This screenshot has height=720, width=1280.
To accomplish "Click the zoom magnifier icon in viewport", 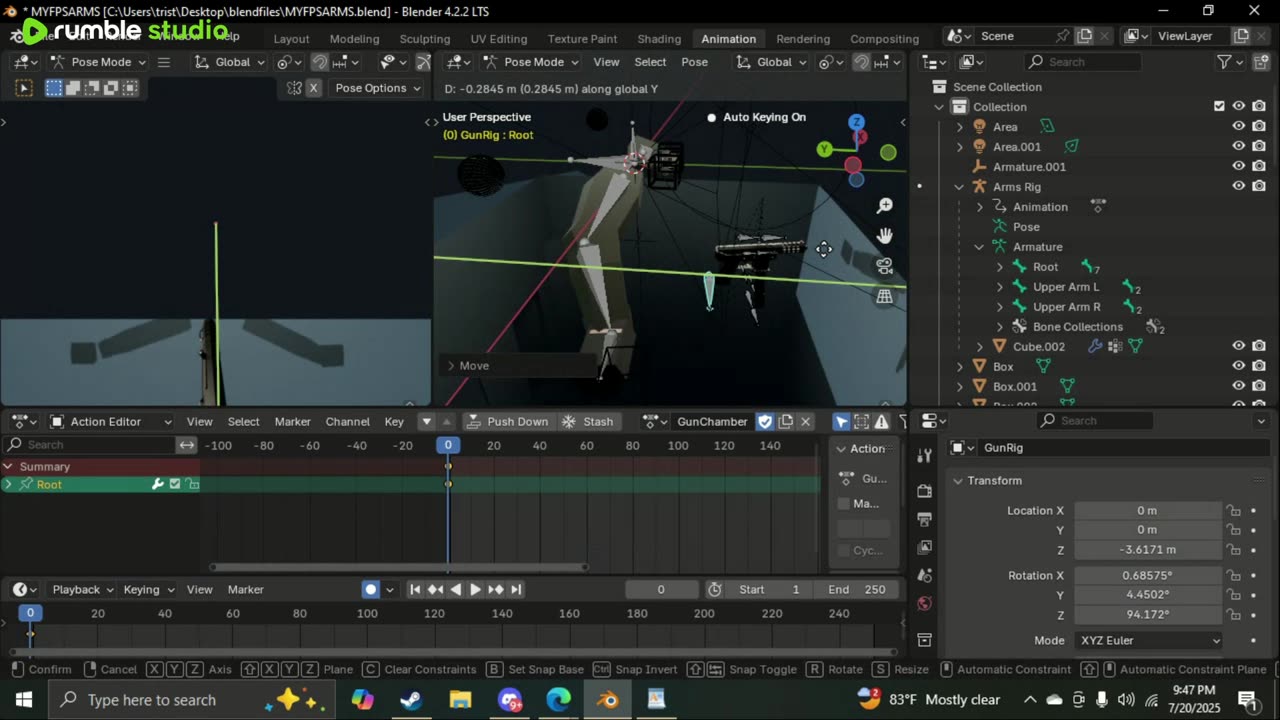I will [885, 206].
